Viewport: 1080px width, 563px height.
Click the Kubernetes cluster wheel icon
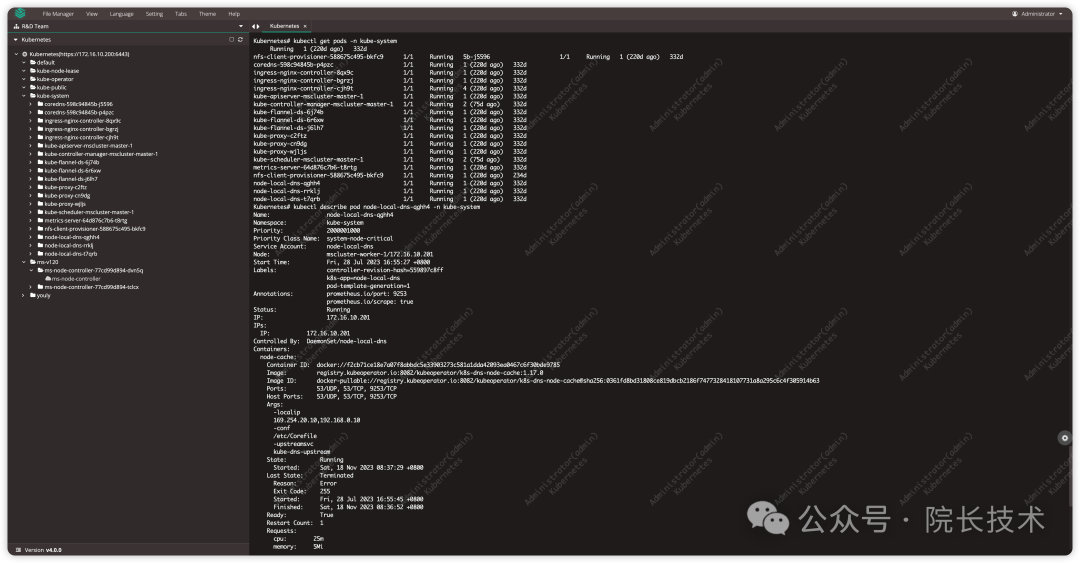[25, 54]
